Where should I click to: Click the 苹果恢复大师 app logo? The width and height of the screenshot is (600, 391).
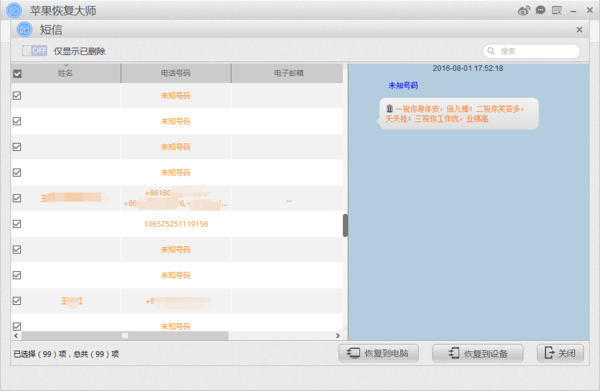click(14, 10)
